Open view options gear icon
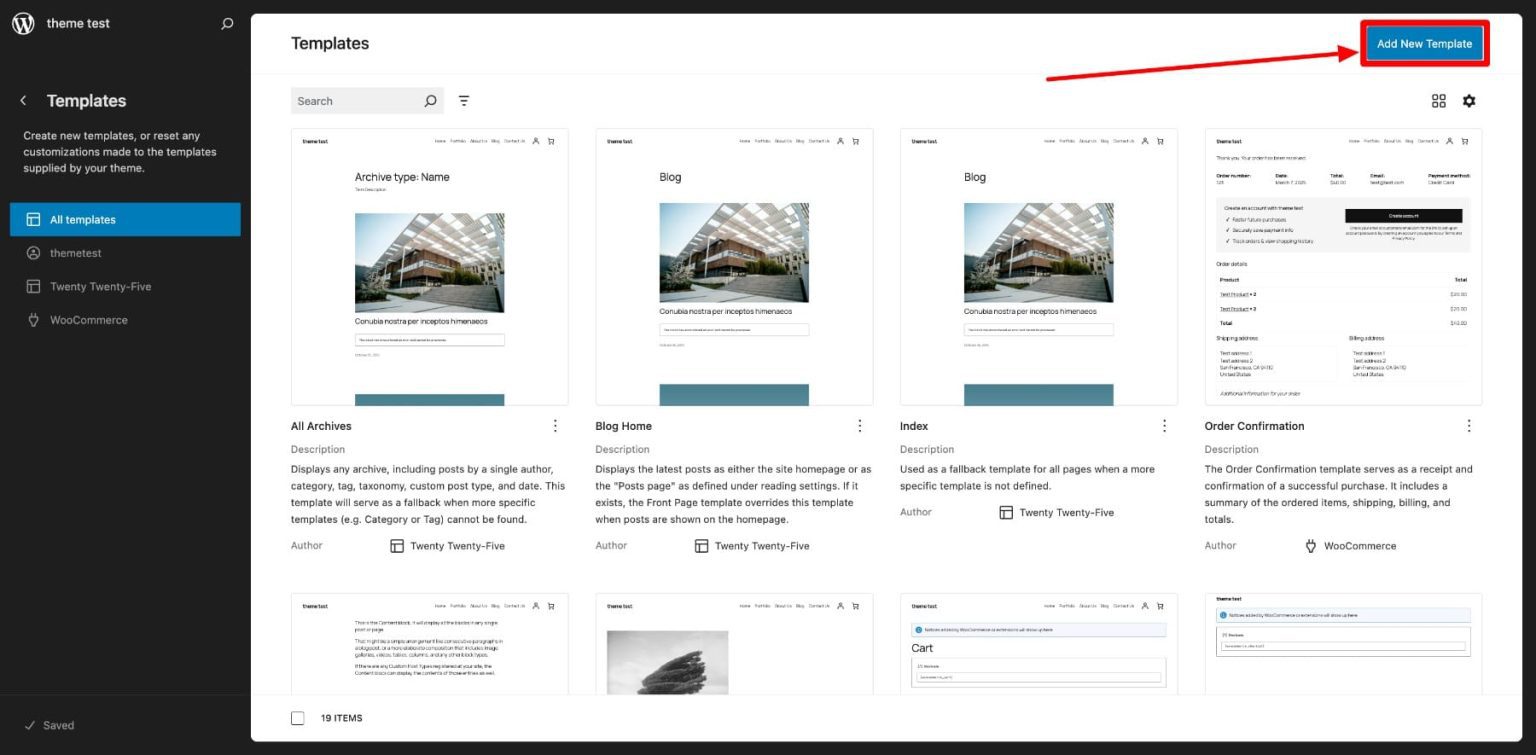The image size is (1536, 755). pyautogui.click(x=1469, y=101)
